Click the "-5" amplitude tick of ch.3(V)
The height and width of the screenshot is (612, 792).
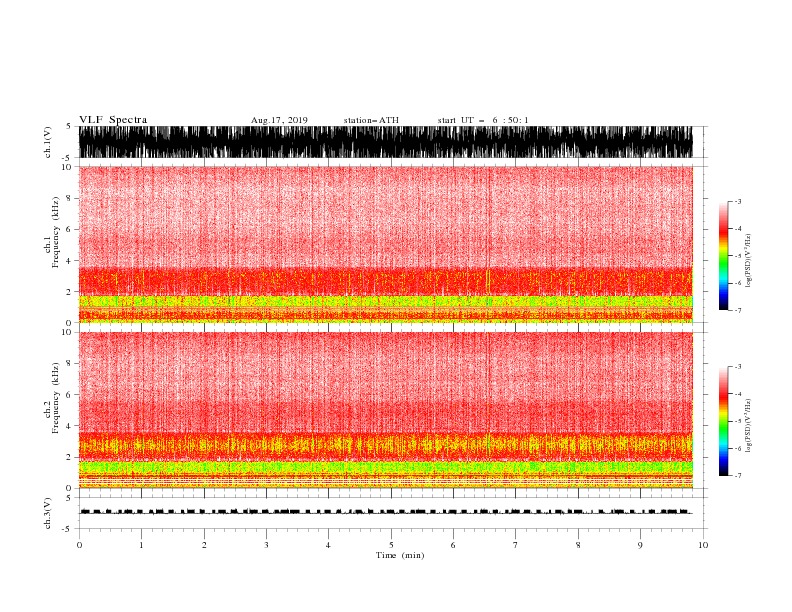click(x=68, y=529)
